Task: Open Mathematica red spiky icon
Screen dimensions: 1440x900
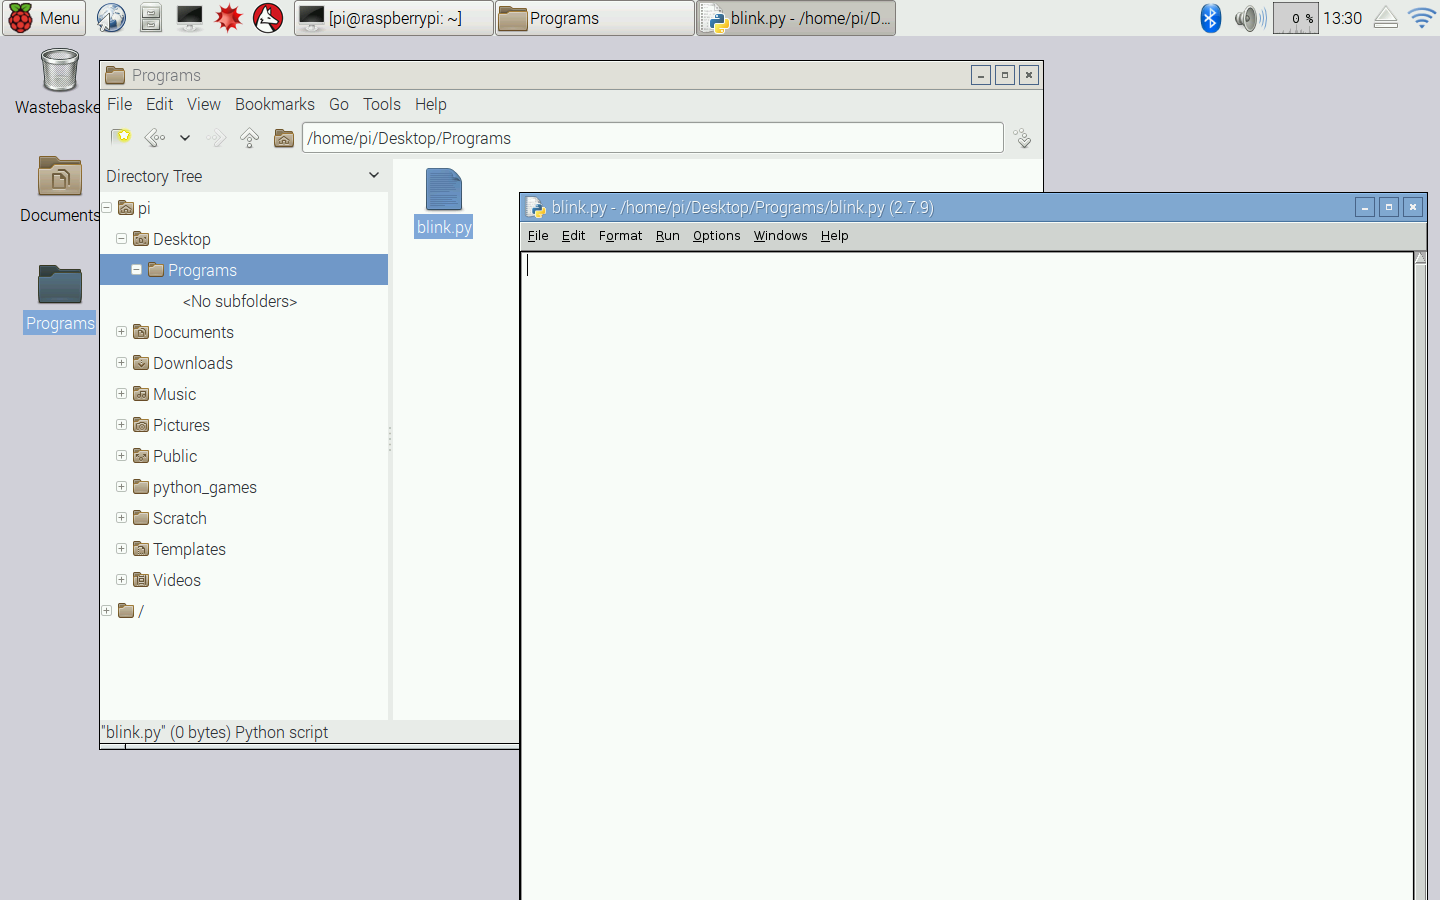Action: [229, 18]
